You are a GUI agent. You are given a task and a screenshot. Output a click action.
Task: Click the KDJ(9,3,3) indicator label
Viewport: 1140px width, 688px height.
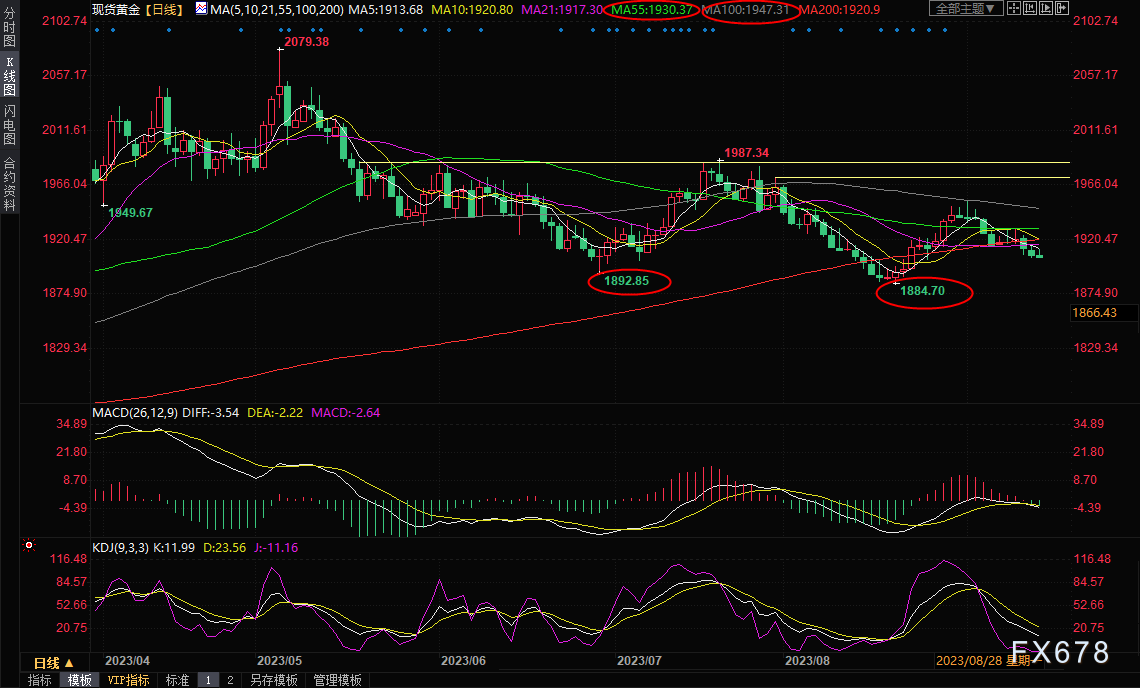pyautogui.click(x=121, y=548)
